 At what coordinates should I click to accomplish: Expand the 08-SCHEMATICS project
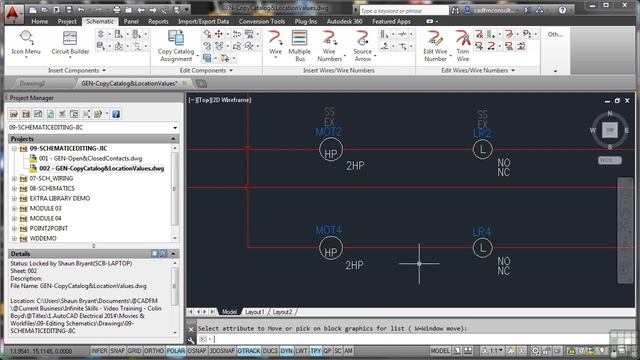pyautogui.click(x=14, y=189)
